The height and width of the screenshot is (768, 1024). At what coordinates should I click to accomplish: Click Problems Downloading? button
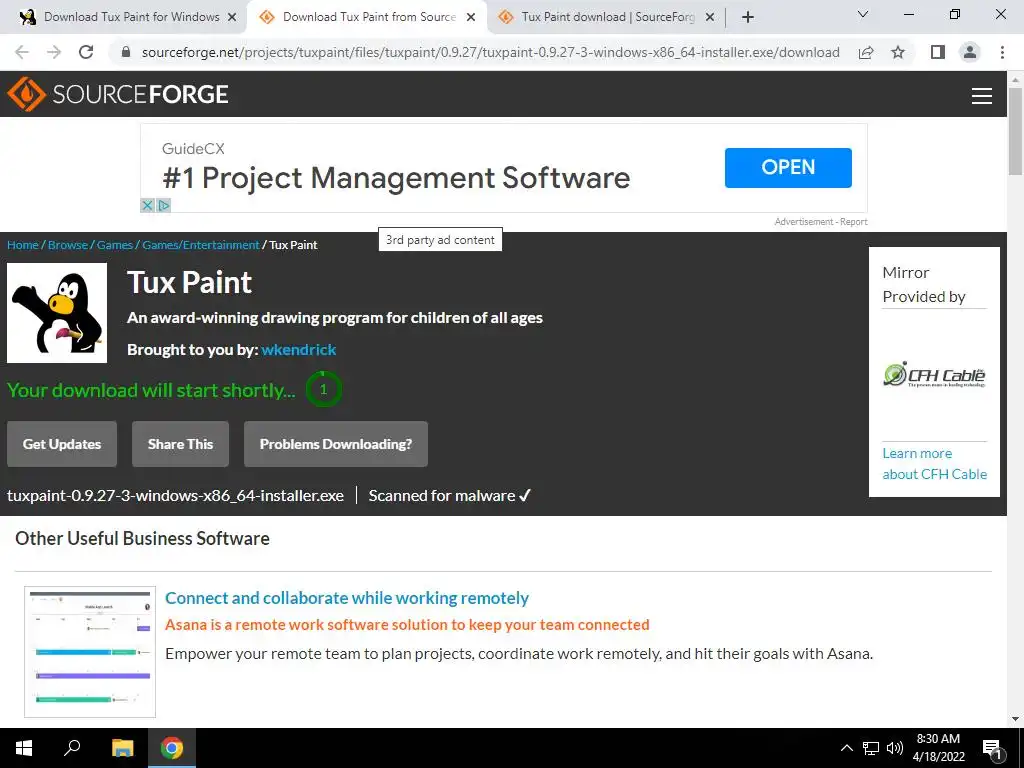tap(336, 444)
